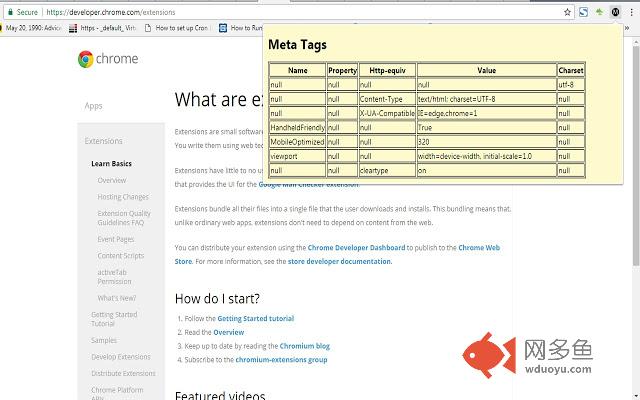Click the green arrow extension icon
The image size is (640, 400).
[x=599, y=12]
